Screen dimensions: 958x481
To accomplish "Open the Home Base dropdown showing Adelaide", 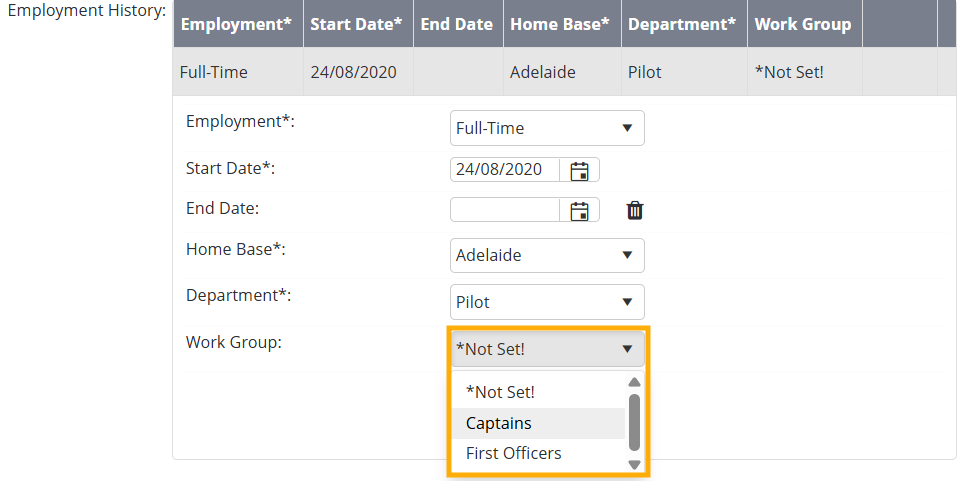I will pos(546,255).
